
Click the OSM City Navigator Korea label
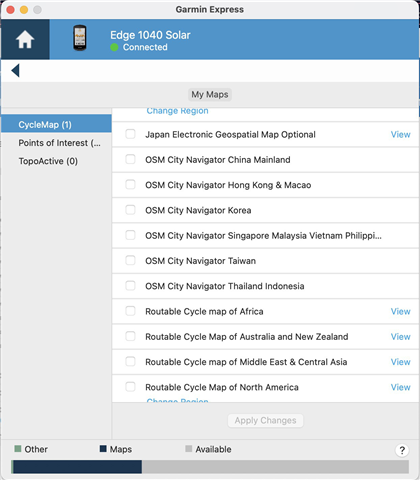[x=198, y=210]
